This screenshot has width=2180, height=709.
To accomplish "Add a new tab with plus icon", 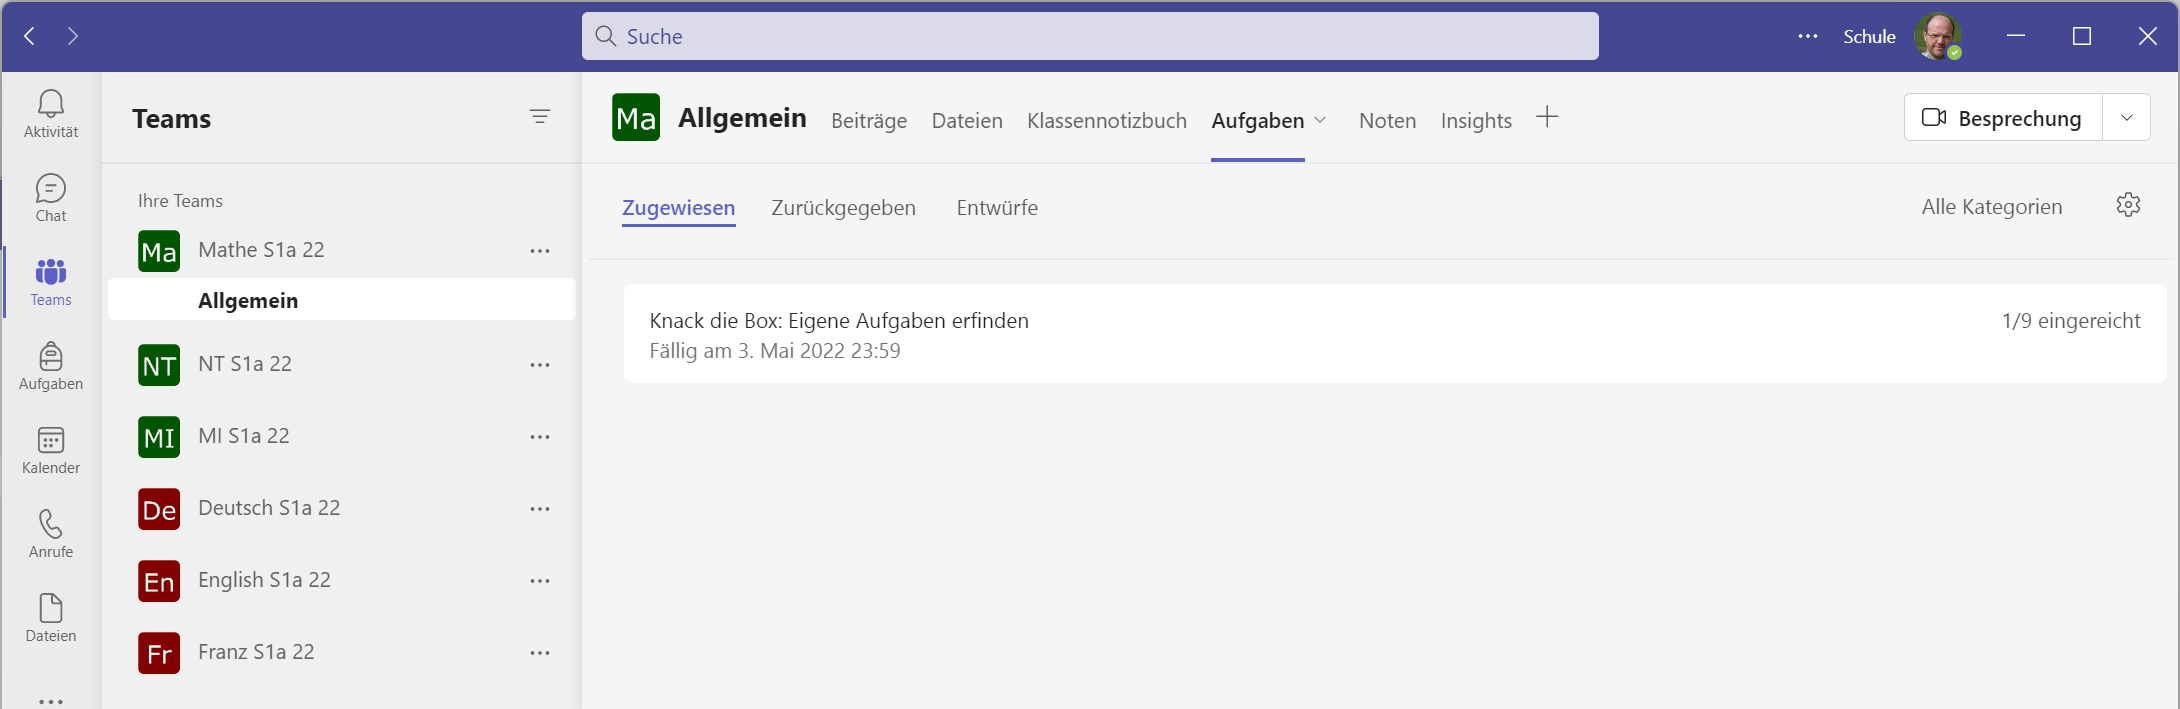I will [1547, 117].
